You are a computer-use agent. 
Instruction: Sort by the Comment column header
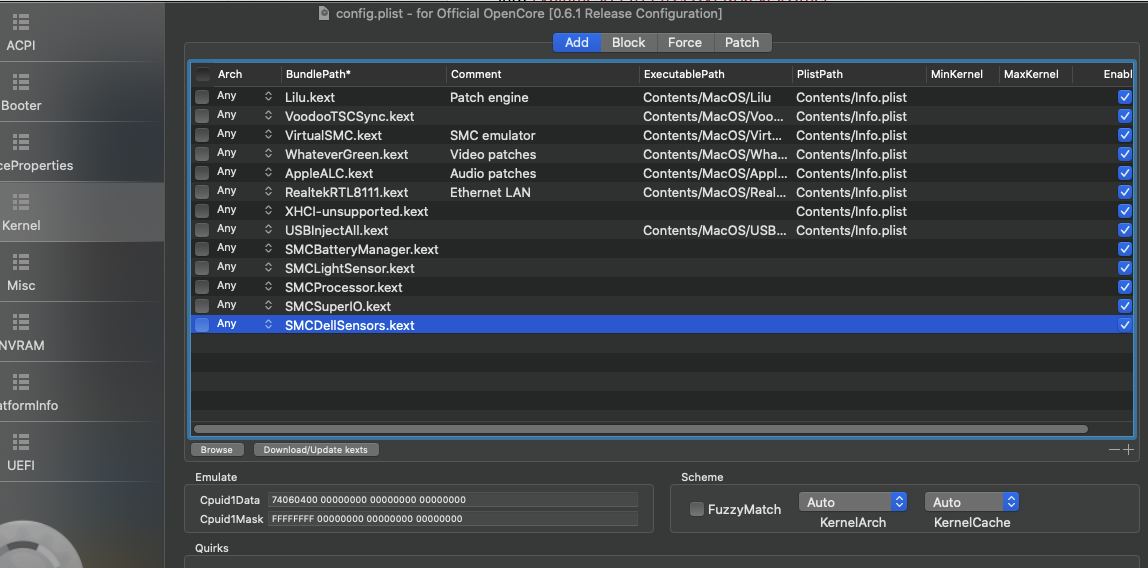pyautogui.click(x=542, y=74)
